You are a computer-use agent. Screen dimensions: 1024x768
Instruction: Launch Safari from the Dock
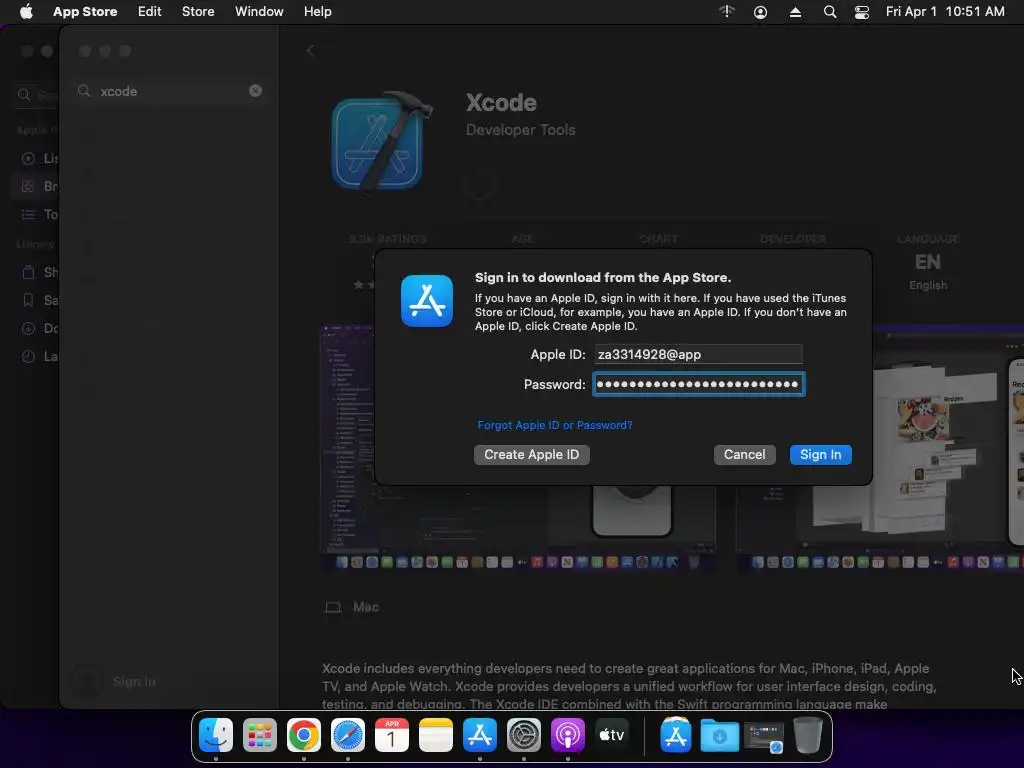tap(347, 735)
